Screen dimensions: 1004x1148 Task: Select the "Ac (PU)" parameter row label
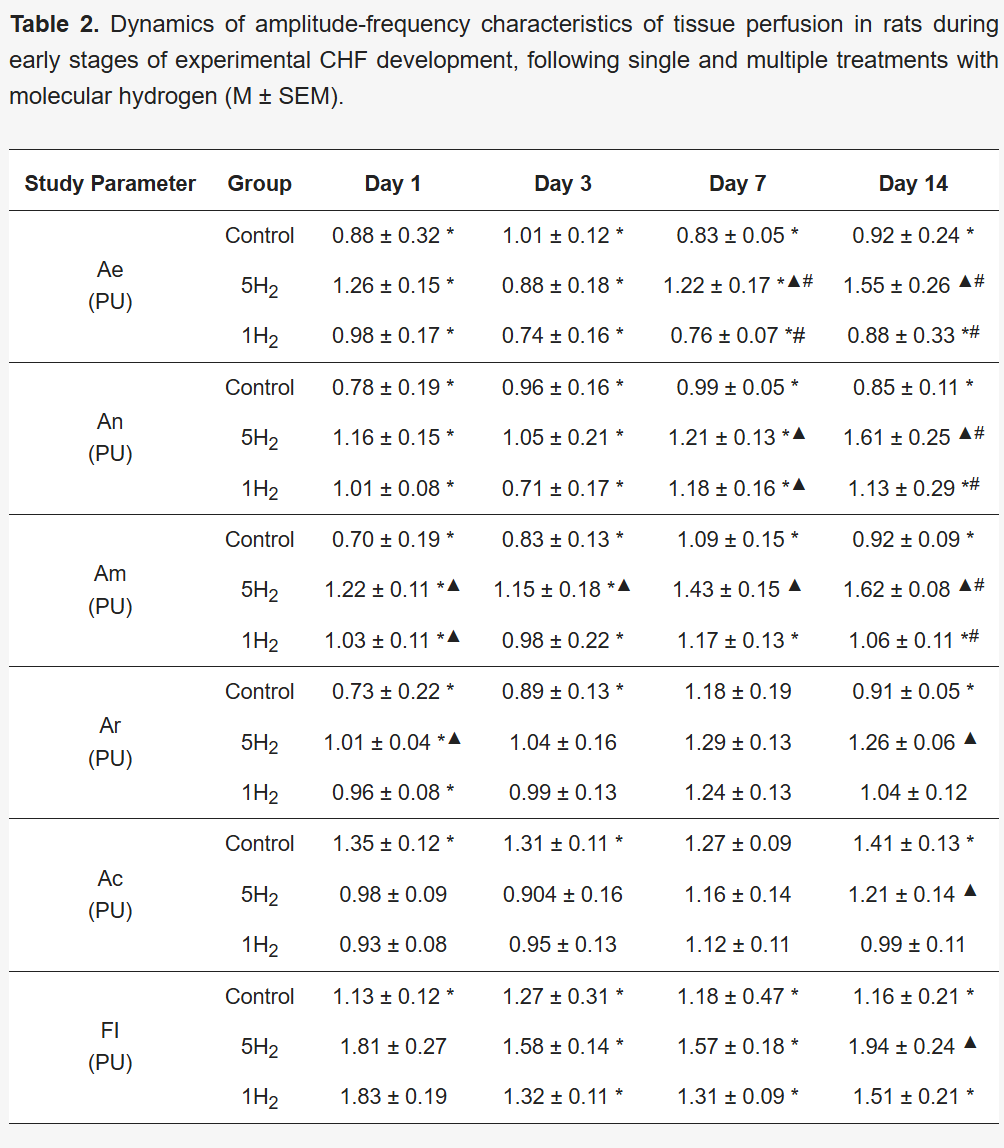click(110, 894)
